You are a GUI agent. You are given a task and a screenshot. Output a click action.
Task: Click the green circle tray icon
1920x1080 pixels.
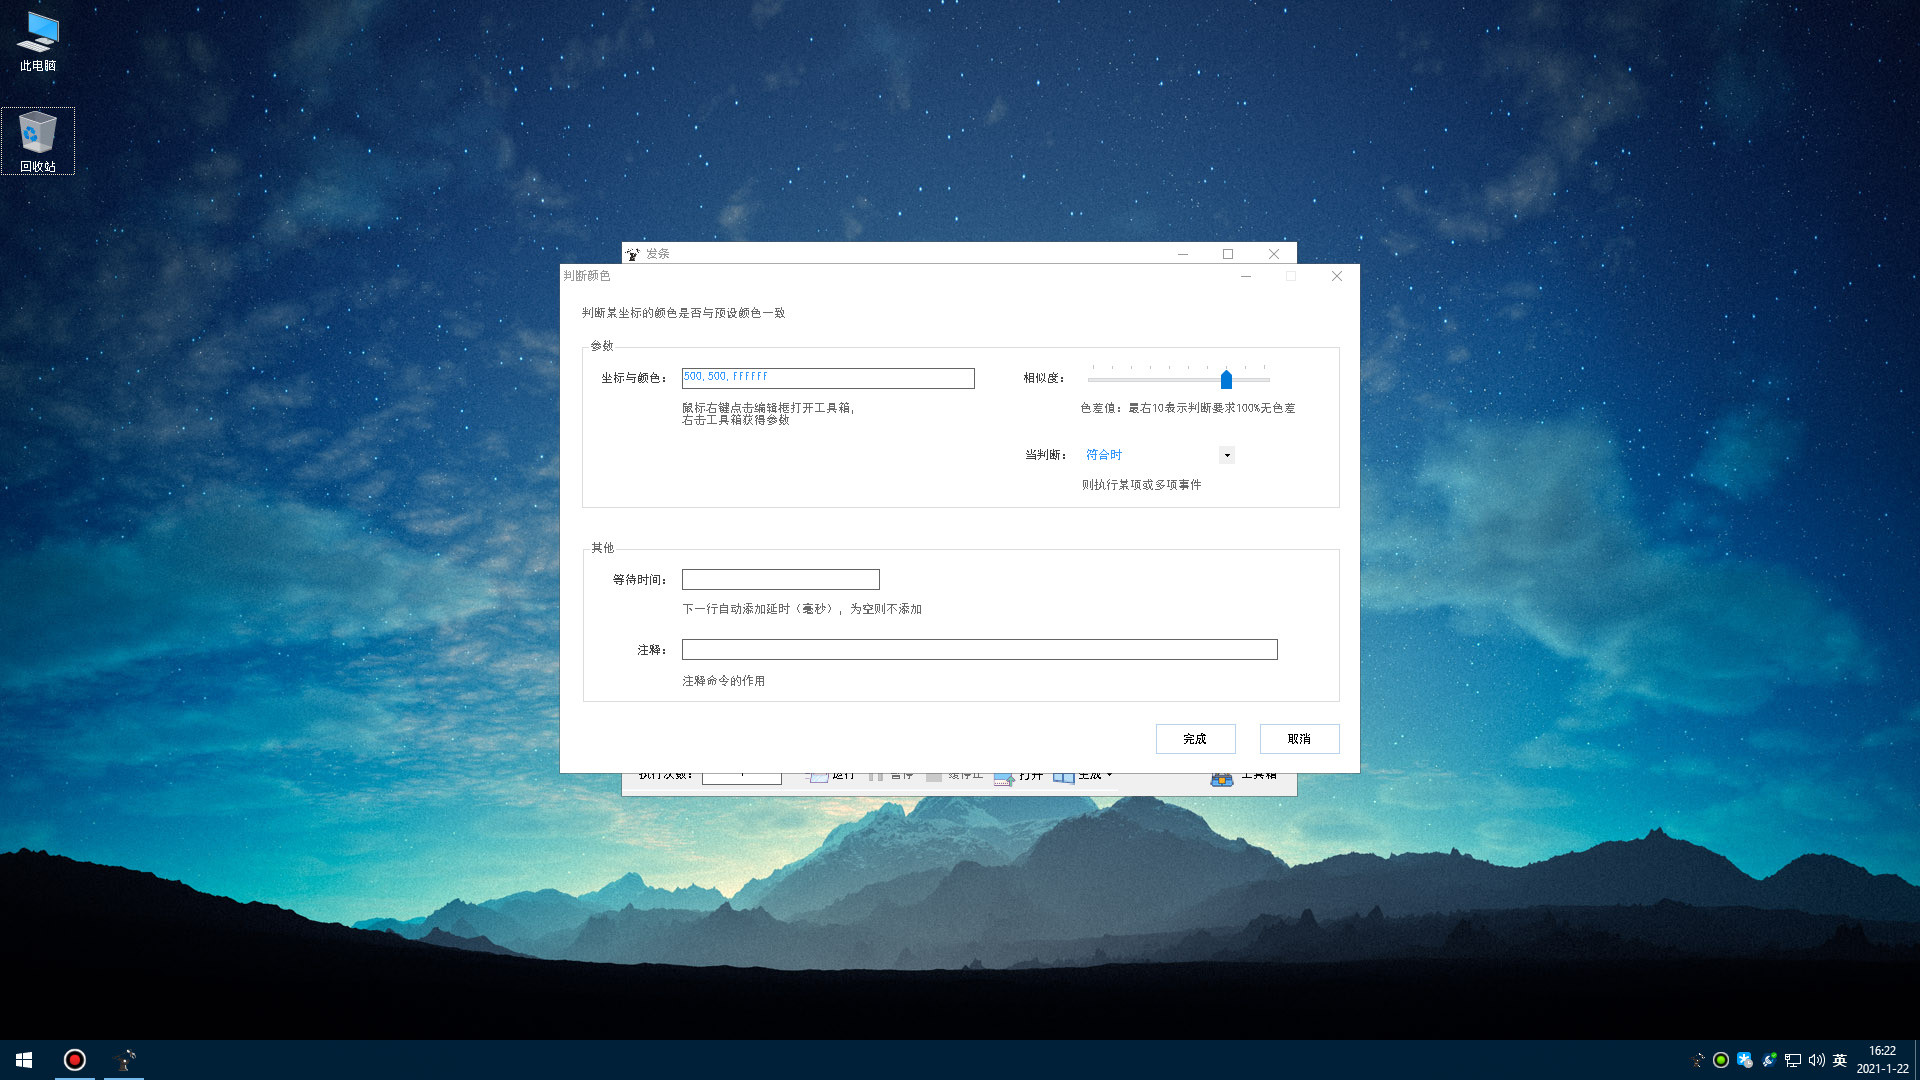pos(1721,1060)
